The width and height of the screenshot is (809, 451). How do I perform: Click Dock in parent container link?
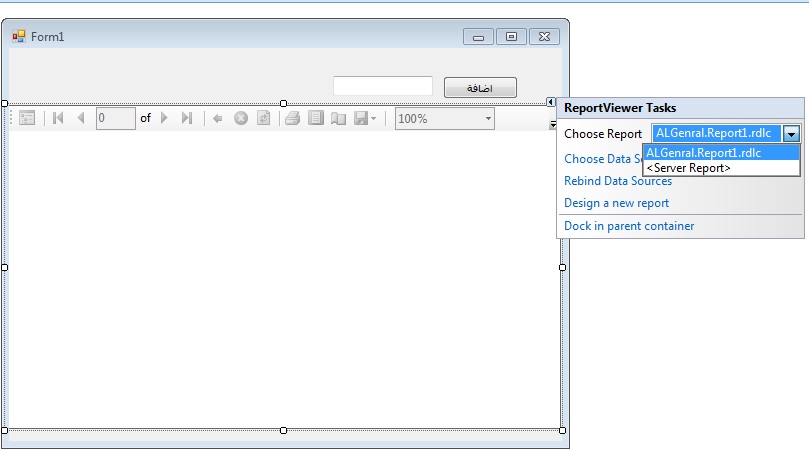(629, 226)
